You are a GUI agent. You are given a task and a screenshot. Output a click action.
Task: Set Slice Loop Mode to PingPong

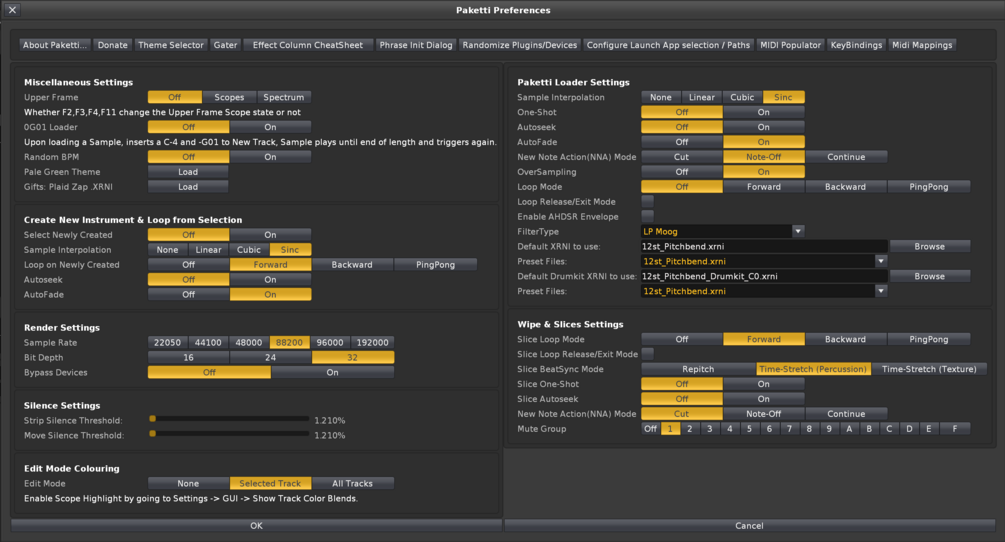coord(929,340)
